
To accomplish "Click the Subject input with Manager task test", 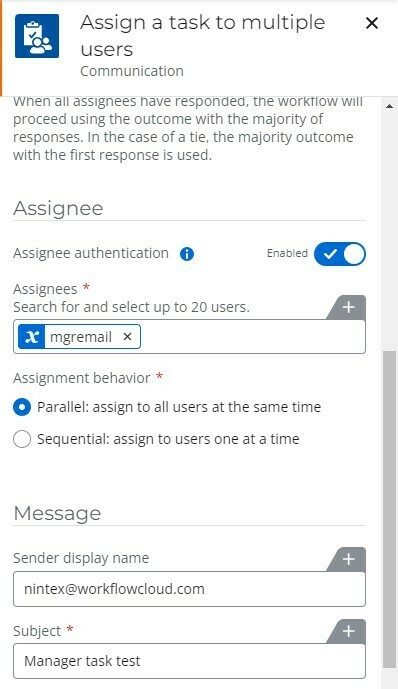I will click(189, 661).
